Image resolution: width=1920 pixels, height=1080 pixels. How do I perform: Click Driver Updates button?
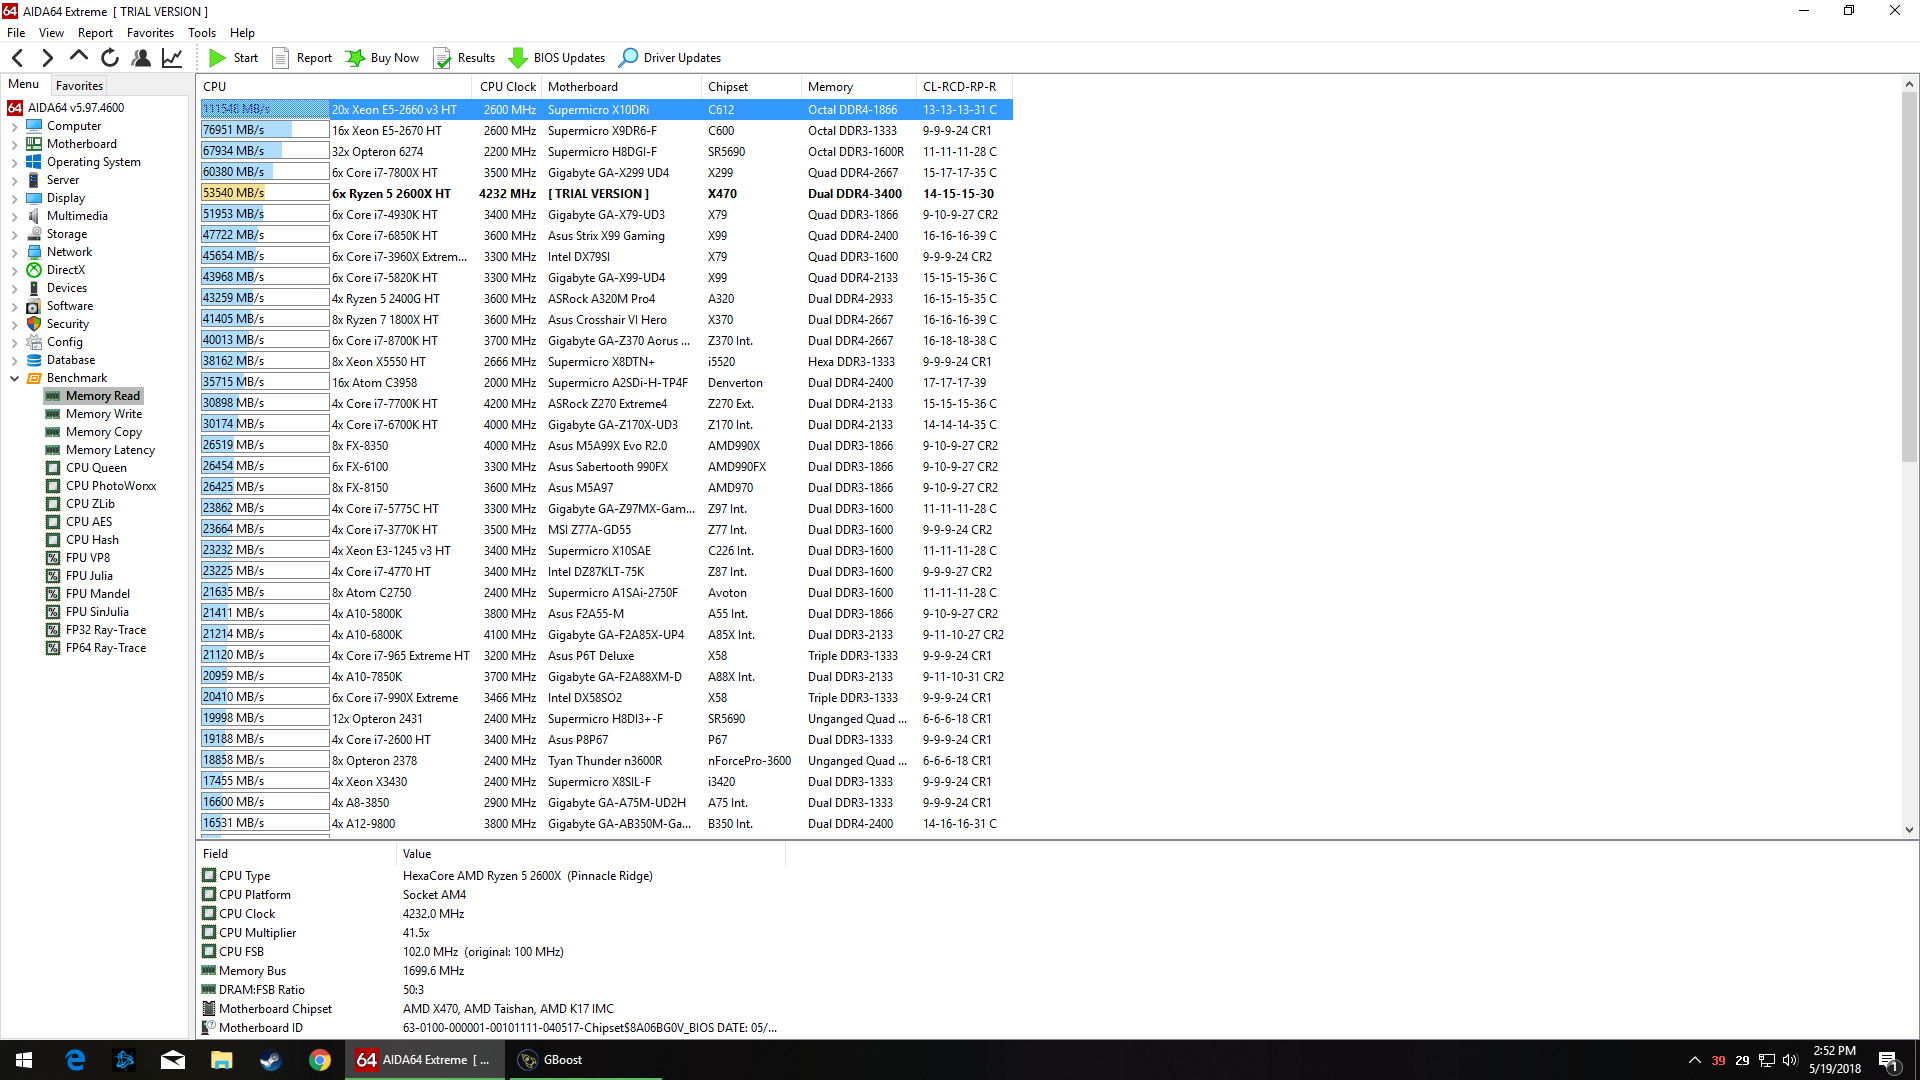coord(670,58)
